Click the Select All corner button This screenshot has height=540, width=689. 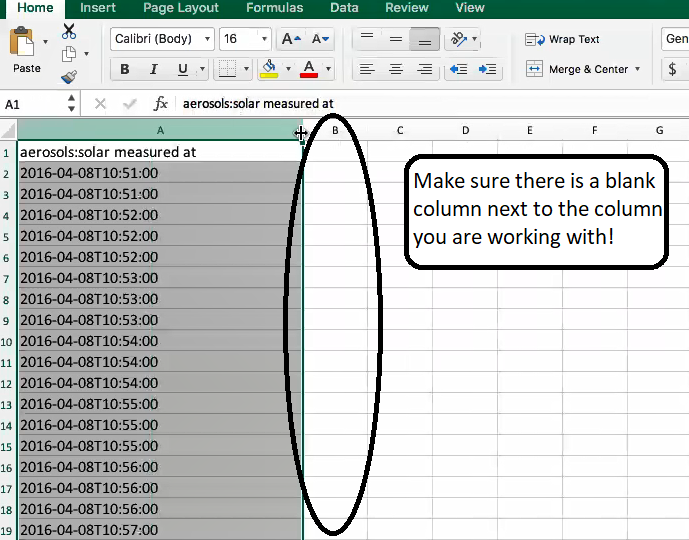click(8, 130)
